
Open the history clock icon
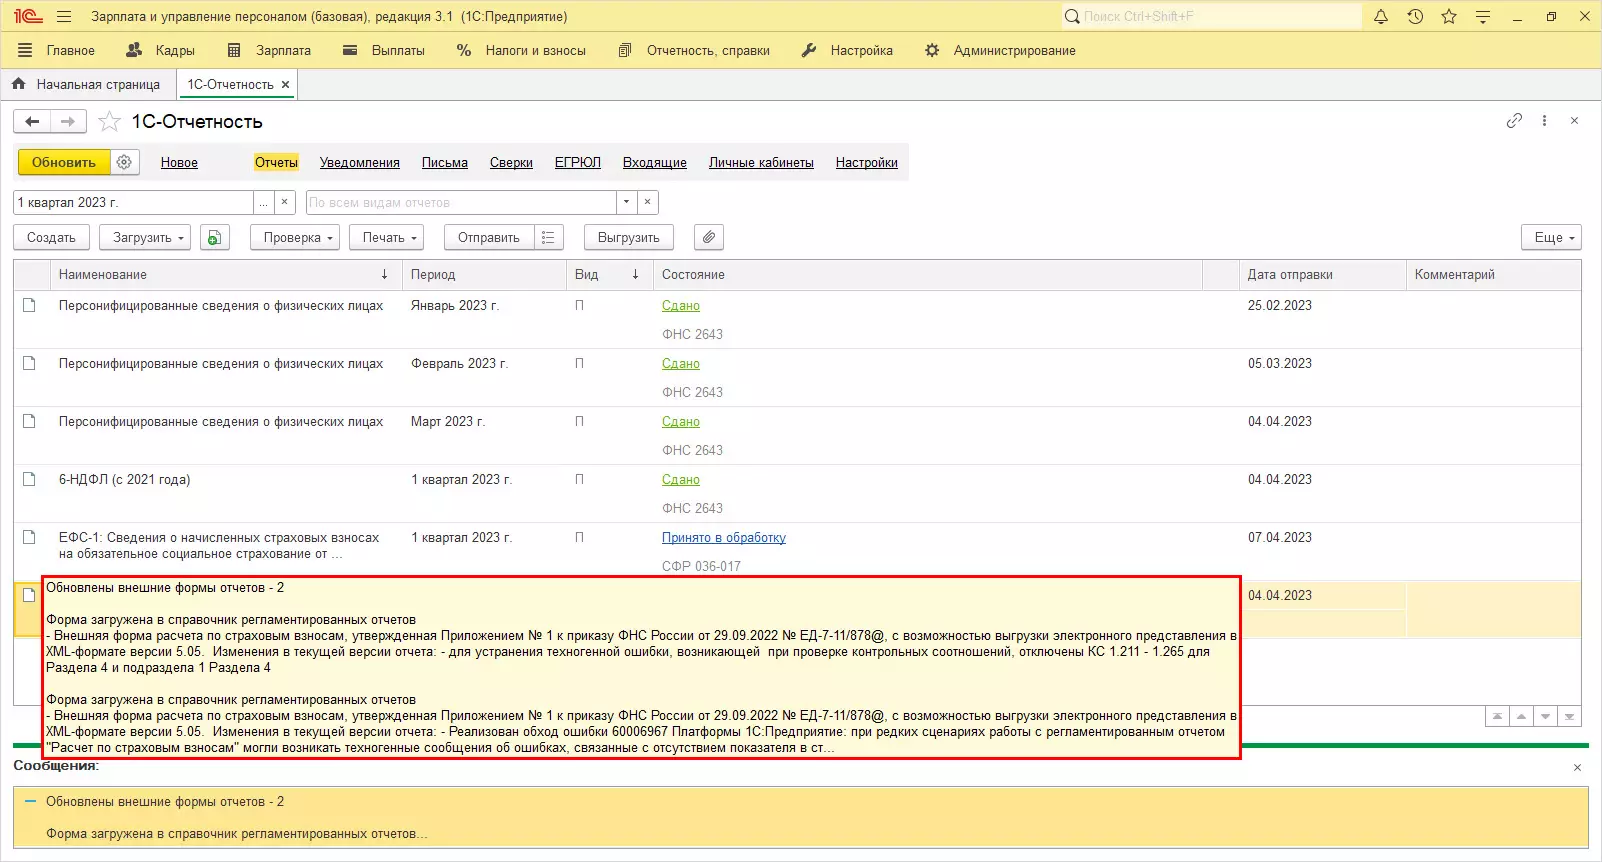1415,17
